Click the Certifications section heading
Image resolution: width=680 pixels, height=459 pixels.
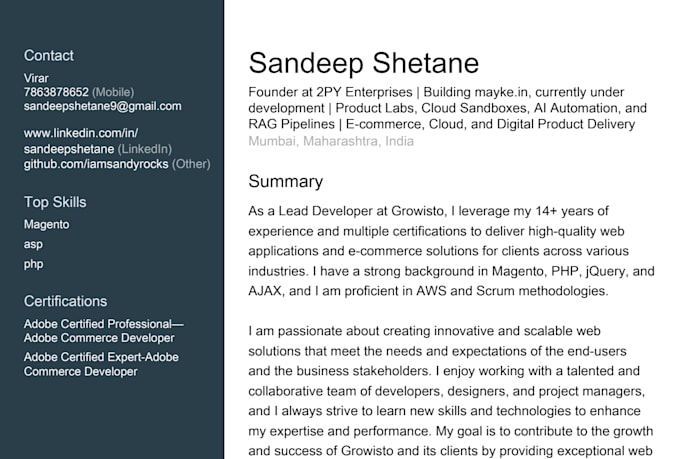[x=65, y=302]
